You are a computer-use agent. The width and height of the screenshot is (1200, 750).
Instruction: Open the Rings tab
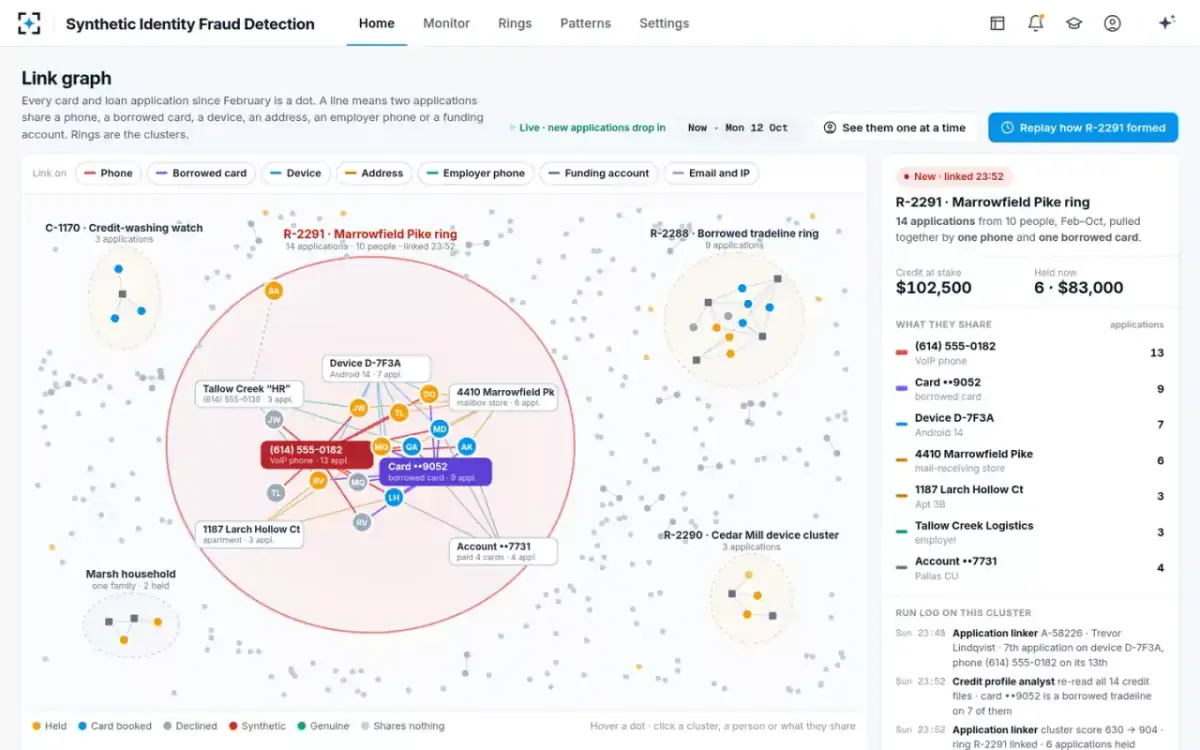click(x=515, y=23)
